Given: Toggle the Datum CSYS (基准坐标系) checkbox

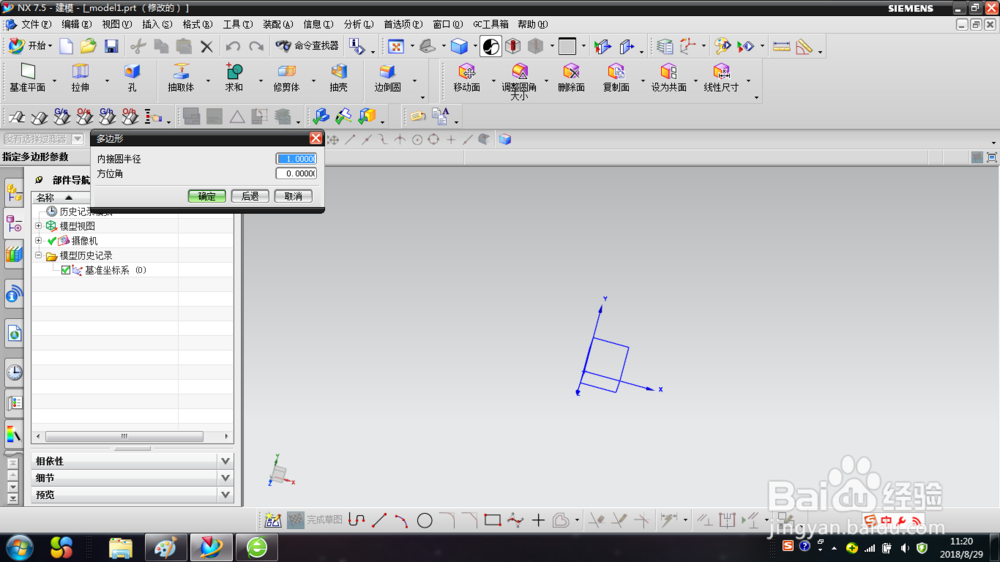Looking at the screenshot, I should [66, 270].
